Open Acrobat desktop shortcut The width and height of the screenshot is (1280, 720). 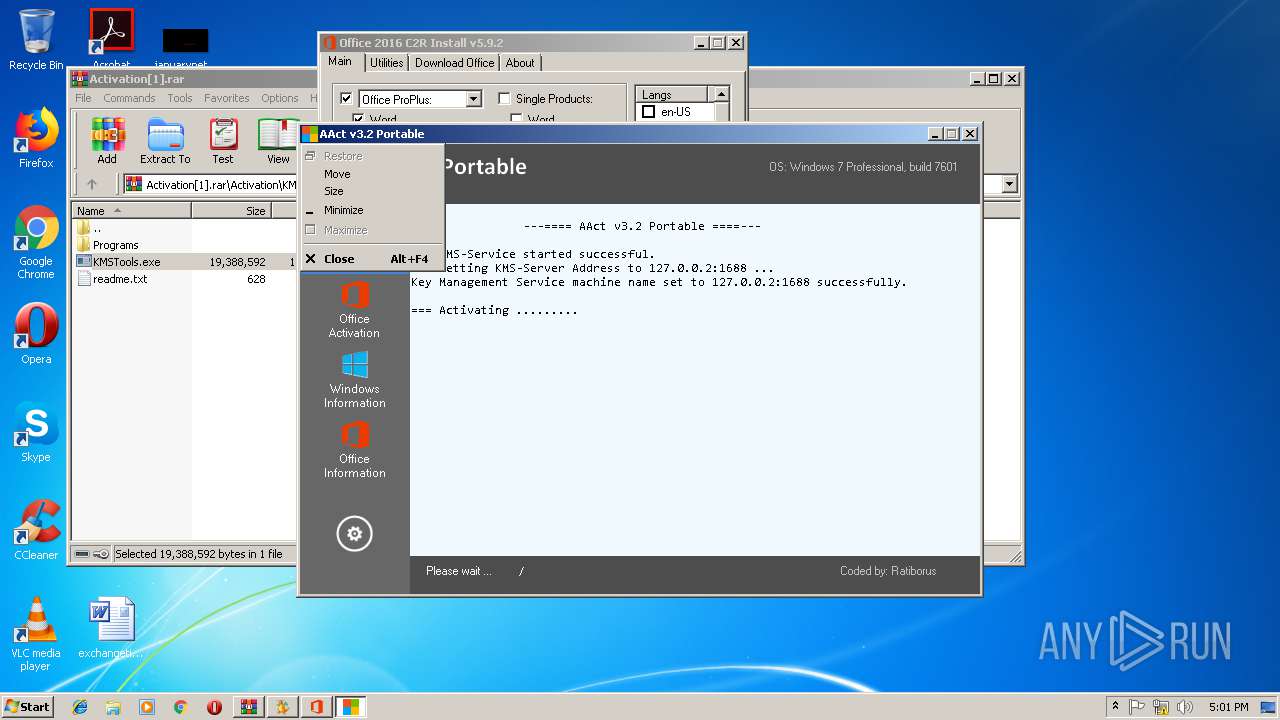(111, 40)
